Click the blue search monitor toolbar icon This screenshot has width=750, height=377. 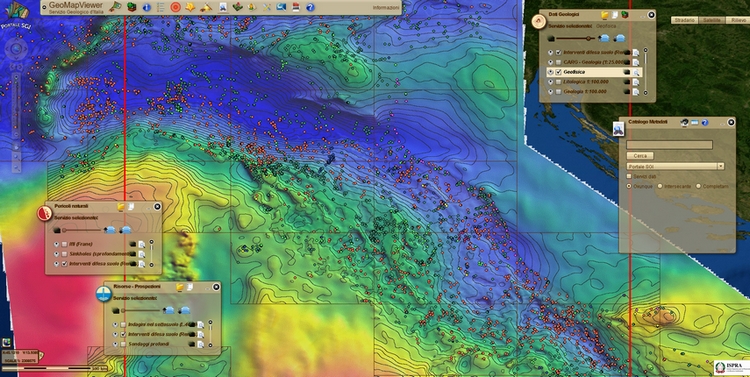tap(282, 7)
